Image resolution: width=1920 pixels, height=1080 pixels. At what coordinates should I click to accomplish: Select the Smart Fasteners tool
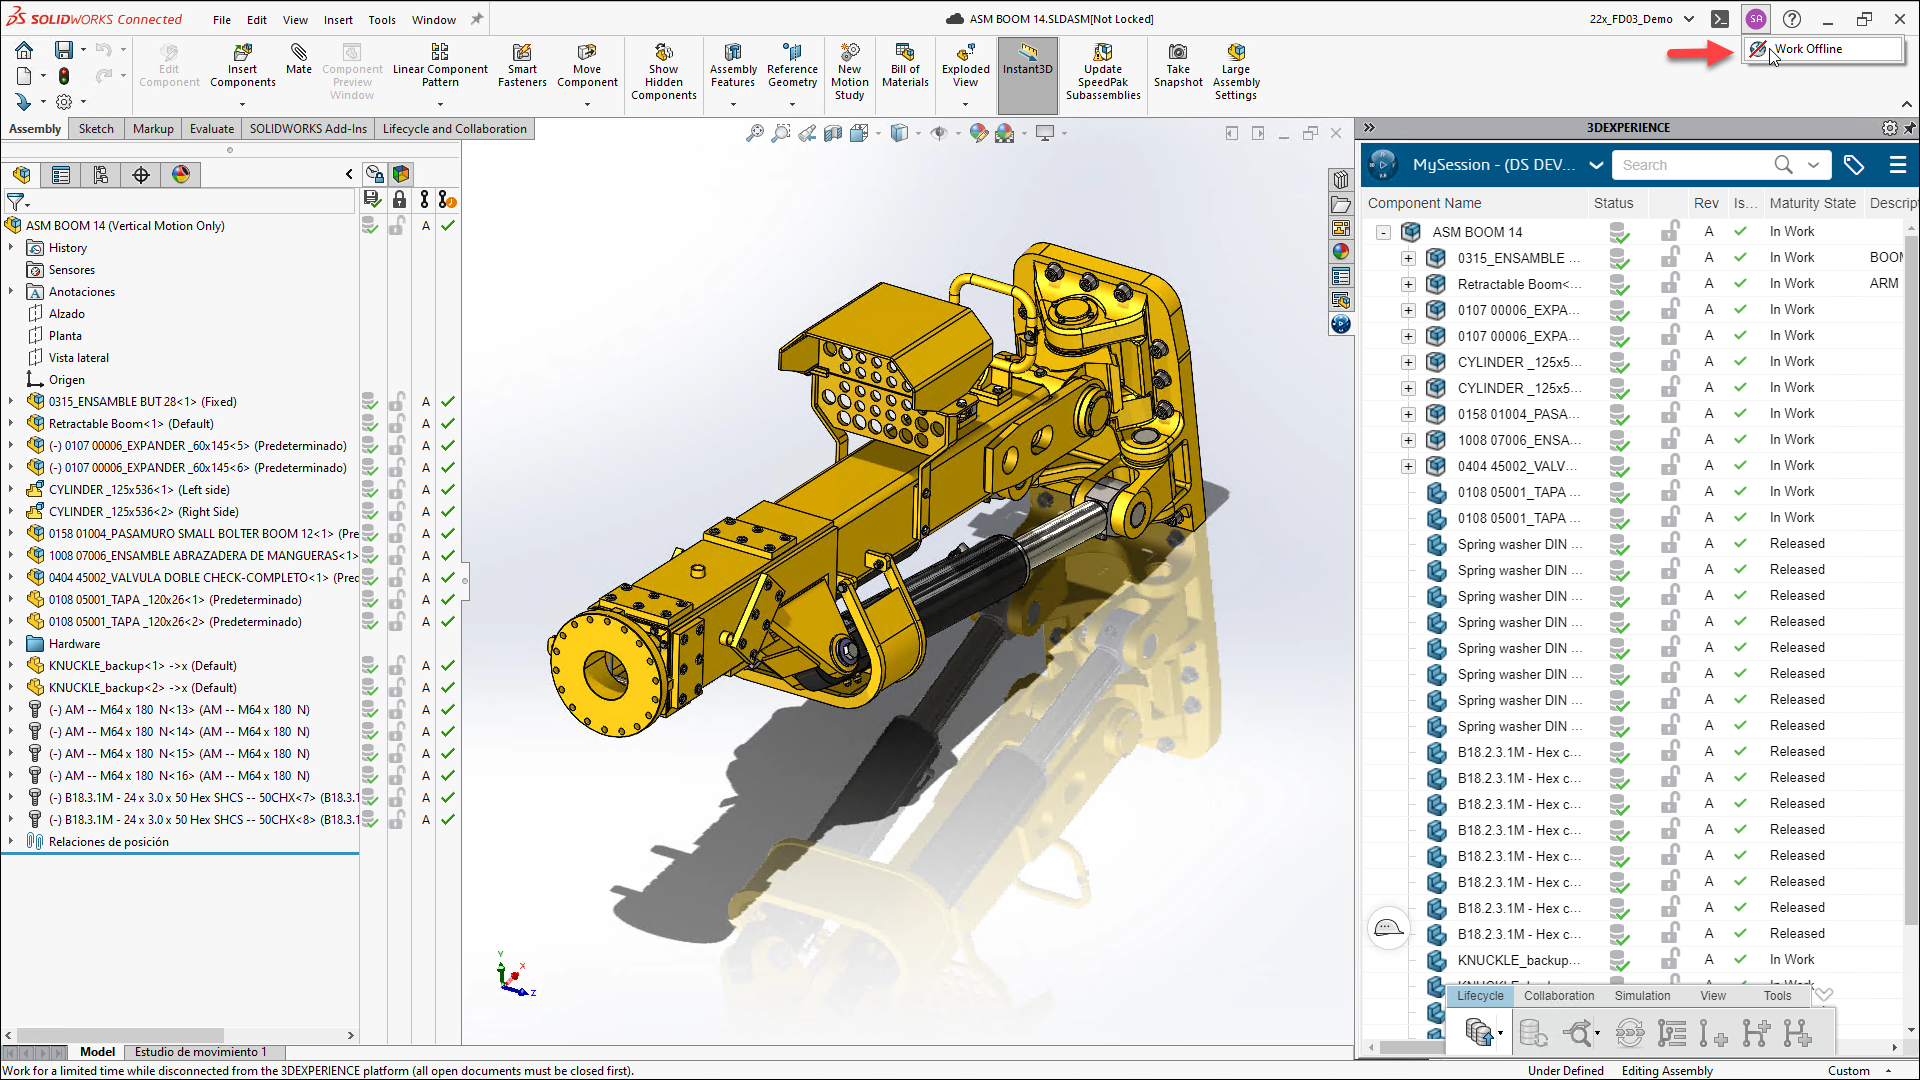point(521,52)
